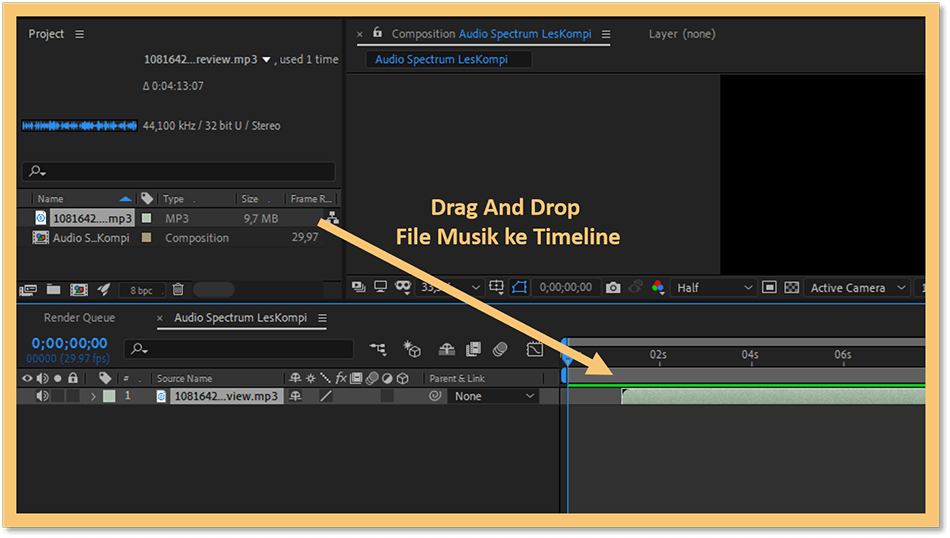
Task: Click the parent pick whip spiral icon
Action: [x=434, y=396]
